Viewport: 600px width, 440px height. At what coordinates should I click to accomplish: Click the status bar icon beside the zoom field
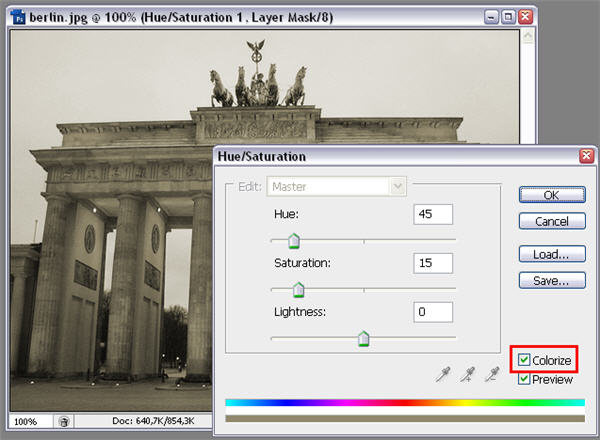click(64, 422)
